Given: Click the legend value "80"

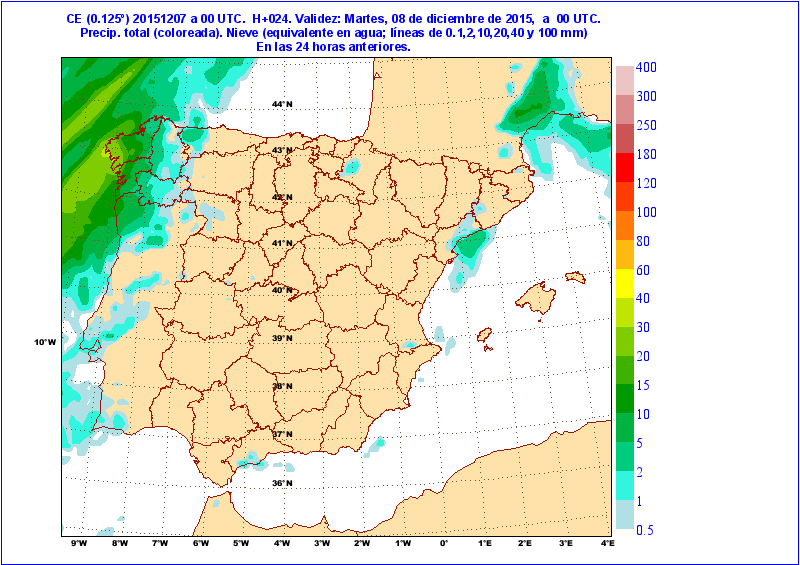Looking at the screenshot, I should click(x=643, y=241).
